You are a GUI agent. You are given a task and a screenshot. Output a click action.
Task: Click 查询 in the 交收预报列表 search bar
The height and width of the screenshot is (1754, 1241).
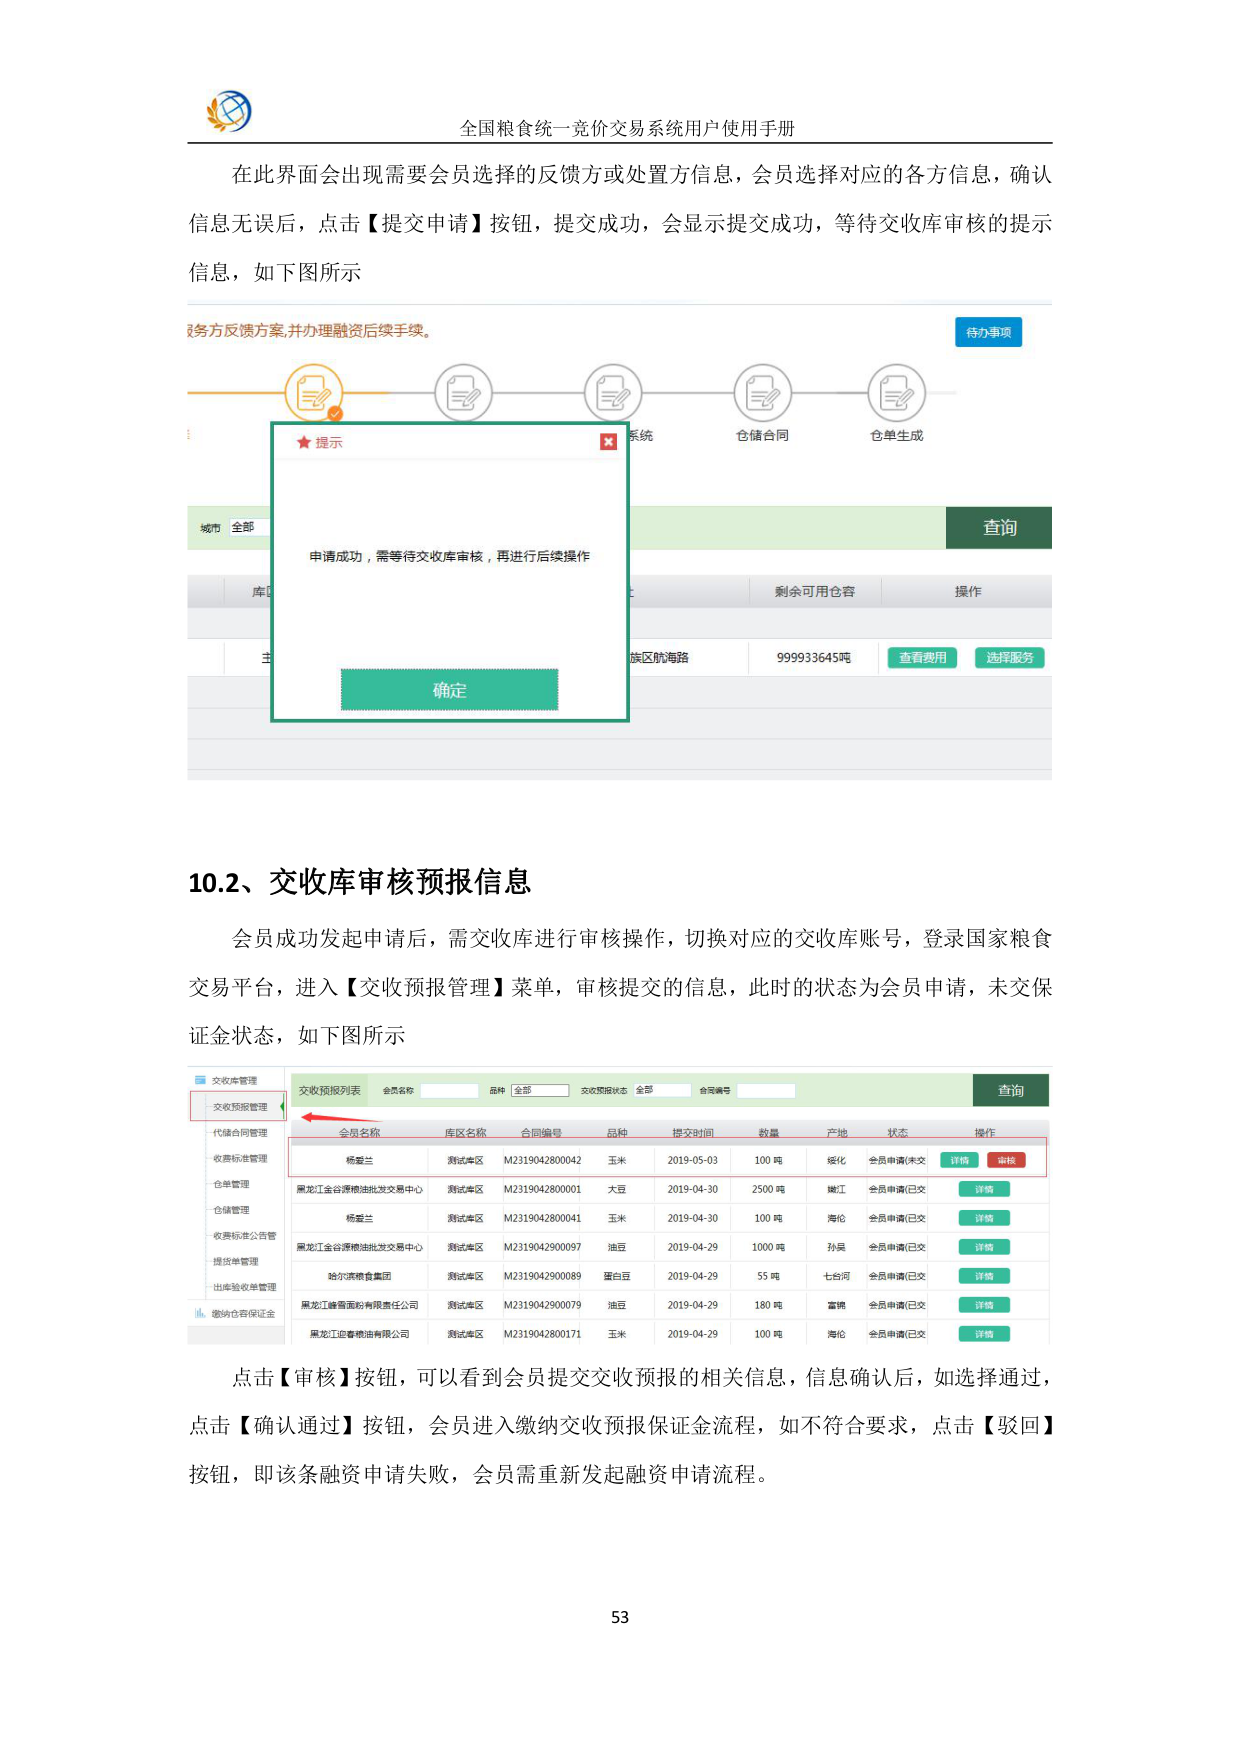(x=1010, y=1091)
